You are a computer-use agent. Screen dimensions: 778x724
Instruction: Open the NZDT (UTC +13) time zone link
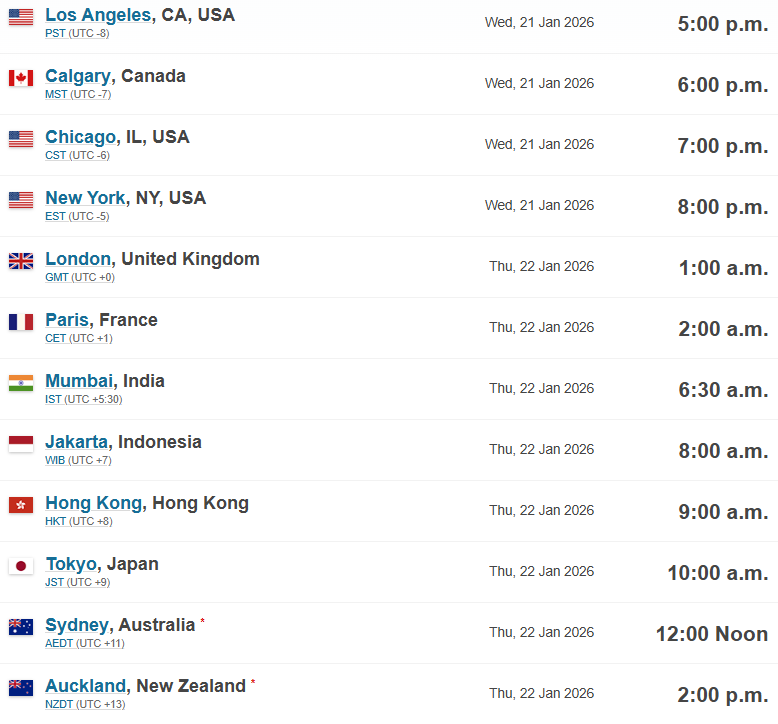pos(85,705)
